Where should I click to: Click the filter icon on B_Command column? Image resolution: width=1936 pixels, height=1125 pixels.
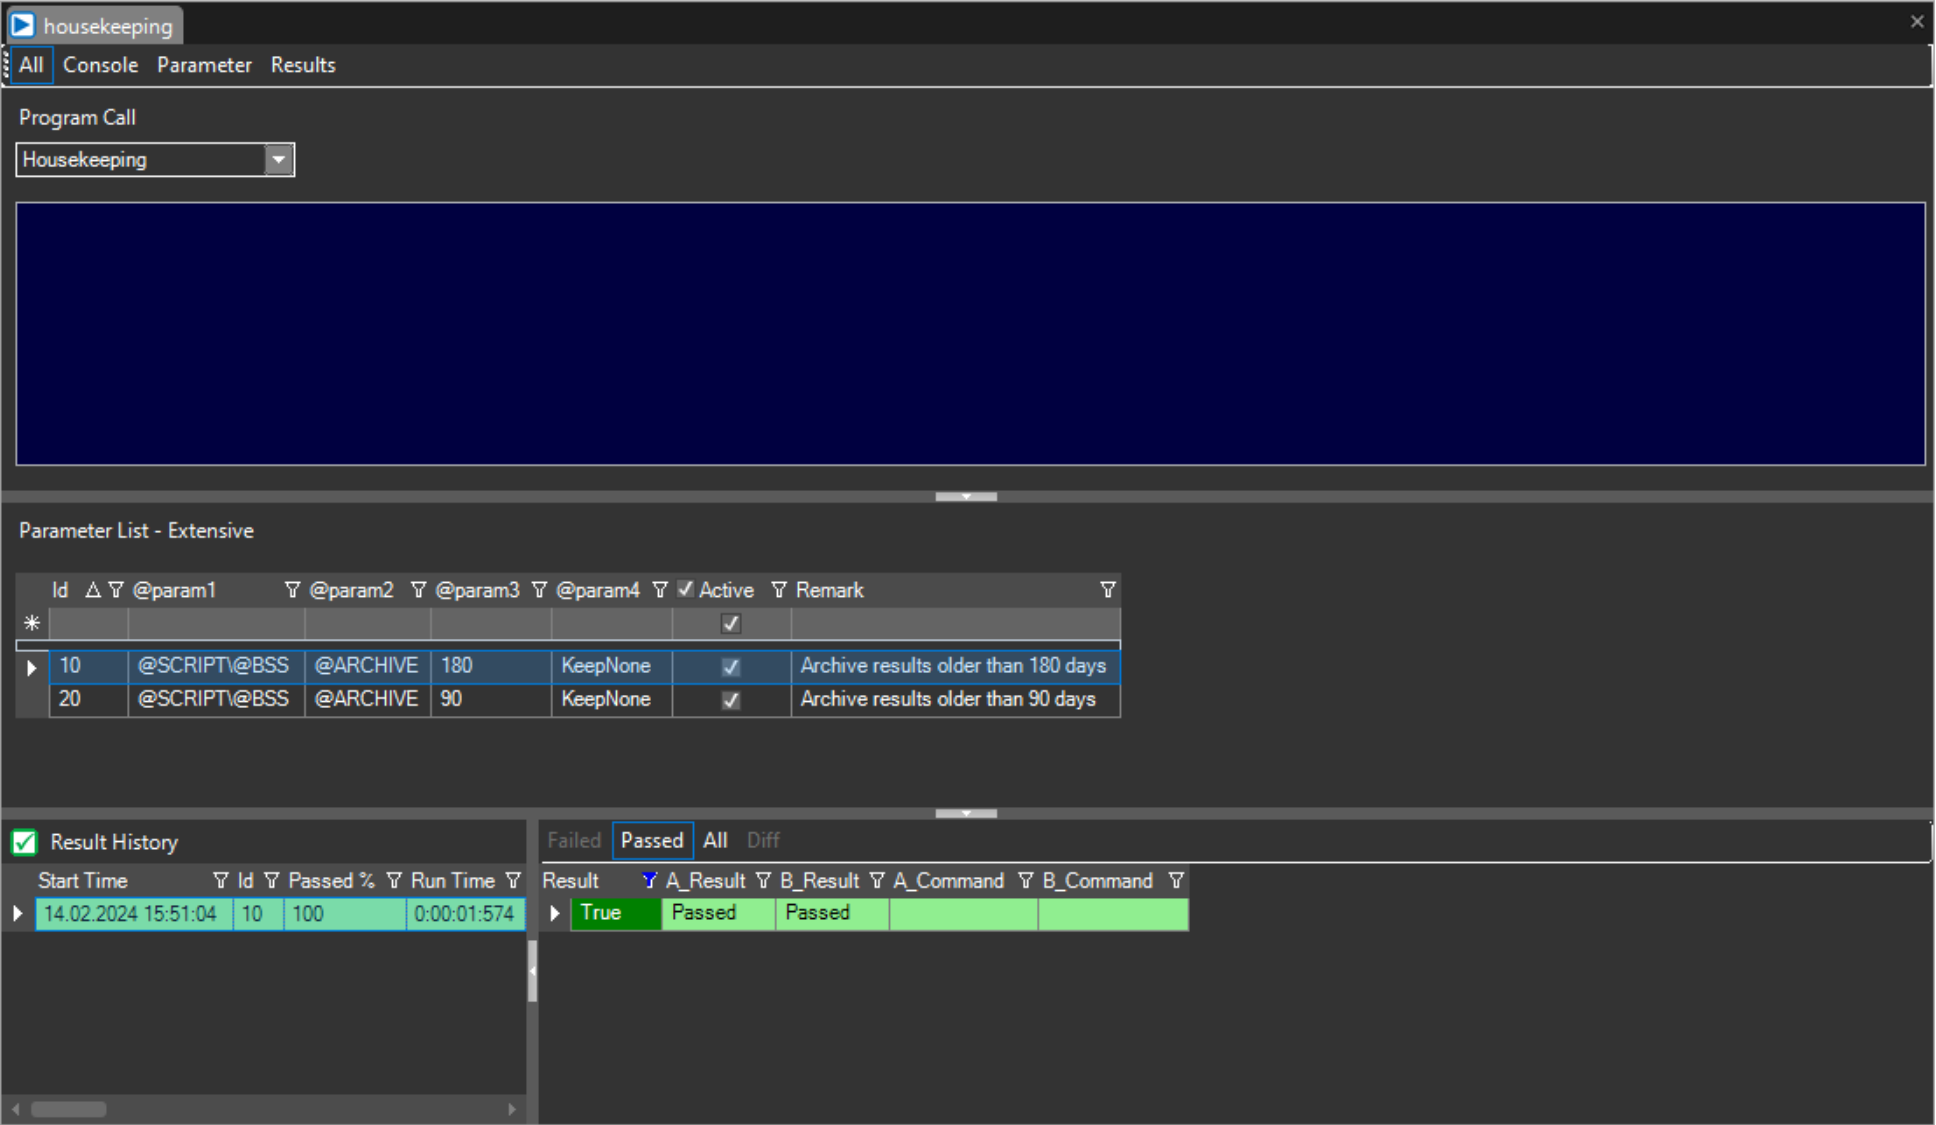[1176, 881]
